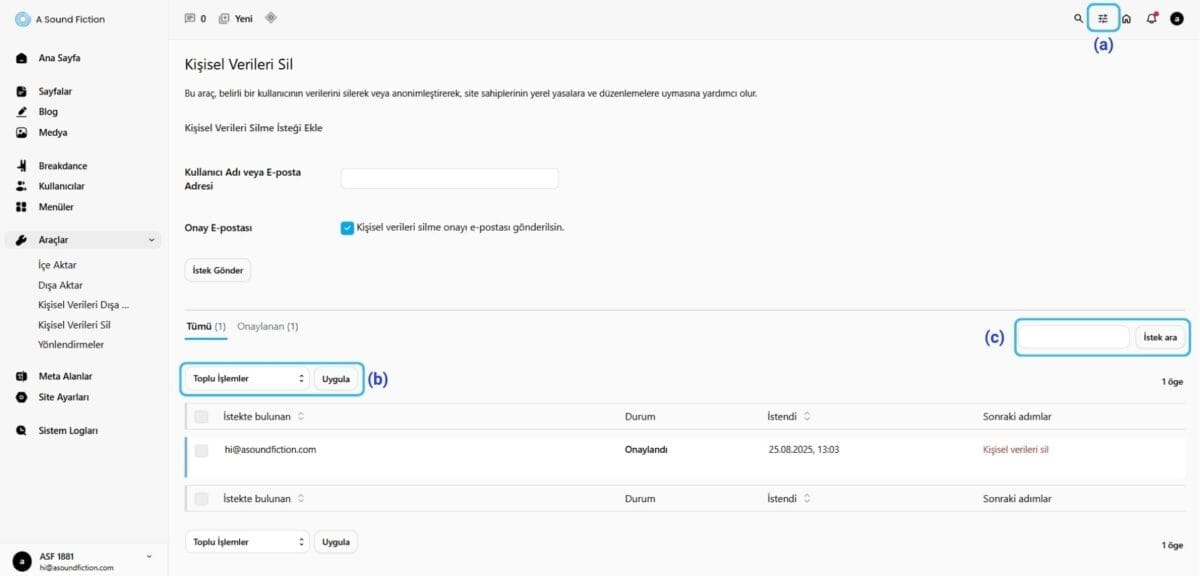1200x576 pixels.
Task: Collapse the Araçlar sidebar section
Action: coord(151,240)
